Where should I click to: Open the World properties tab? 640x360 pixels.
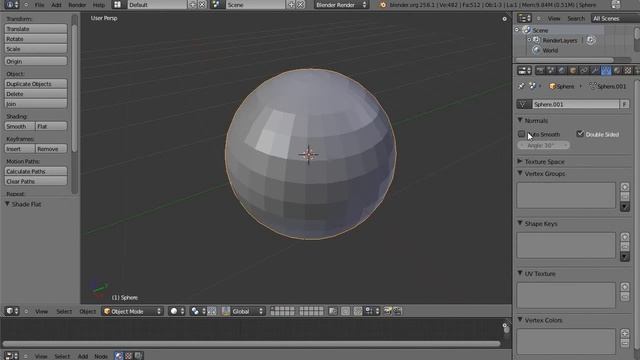pos(562,71)
